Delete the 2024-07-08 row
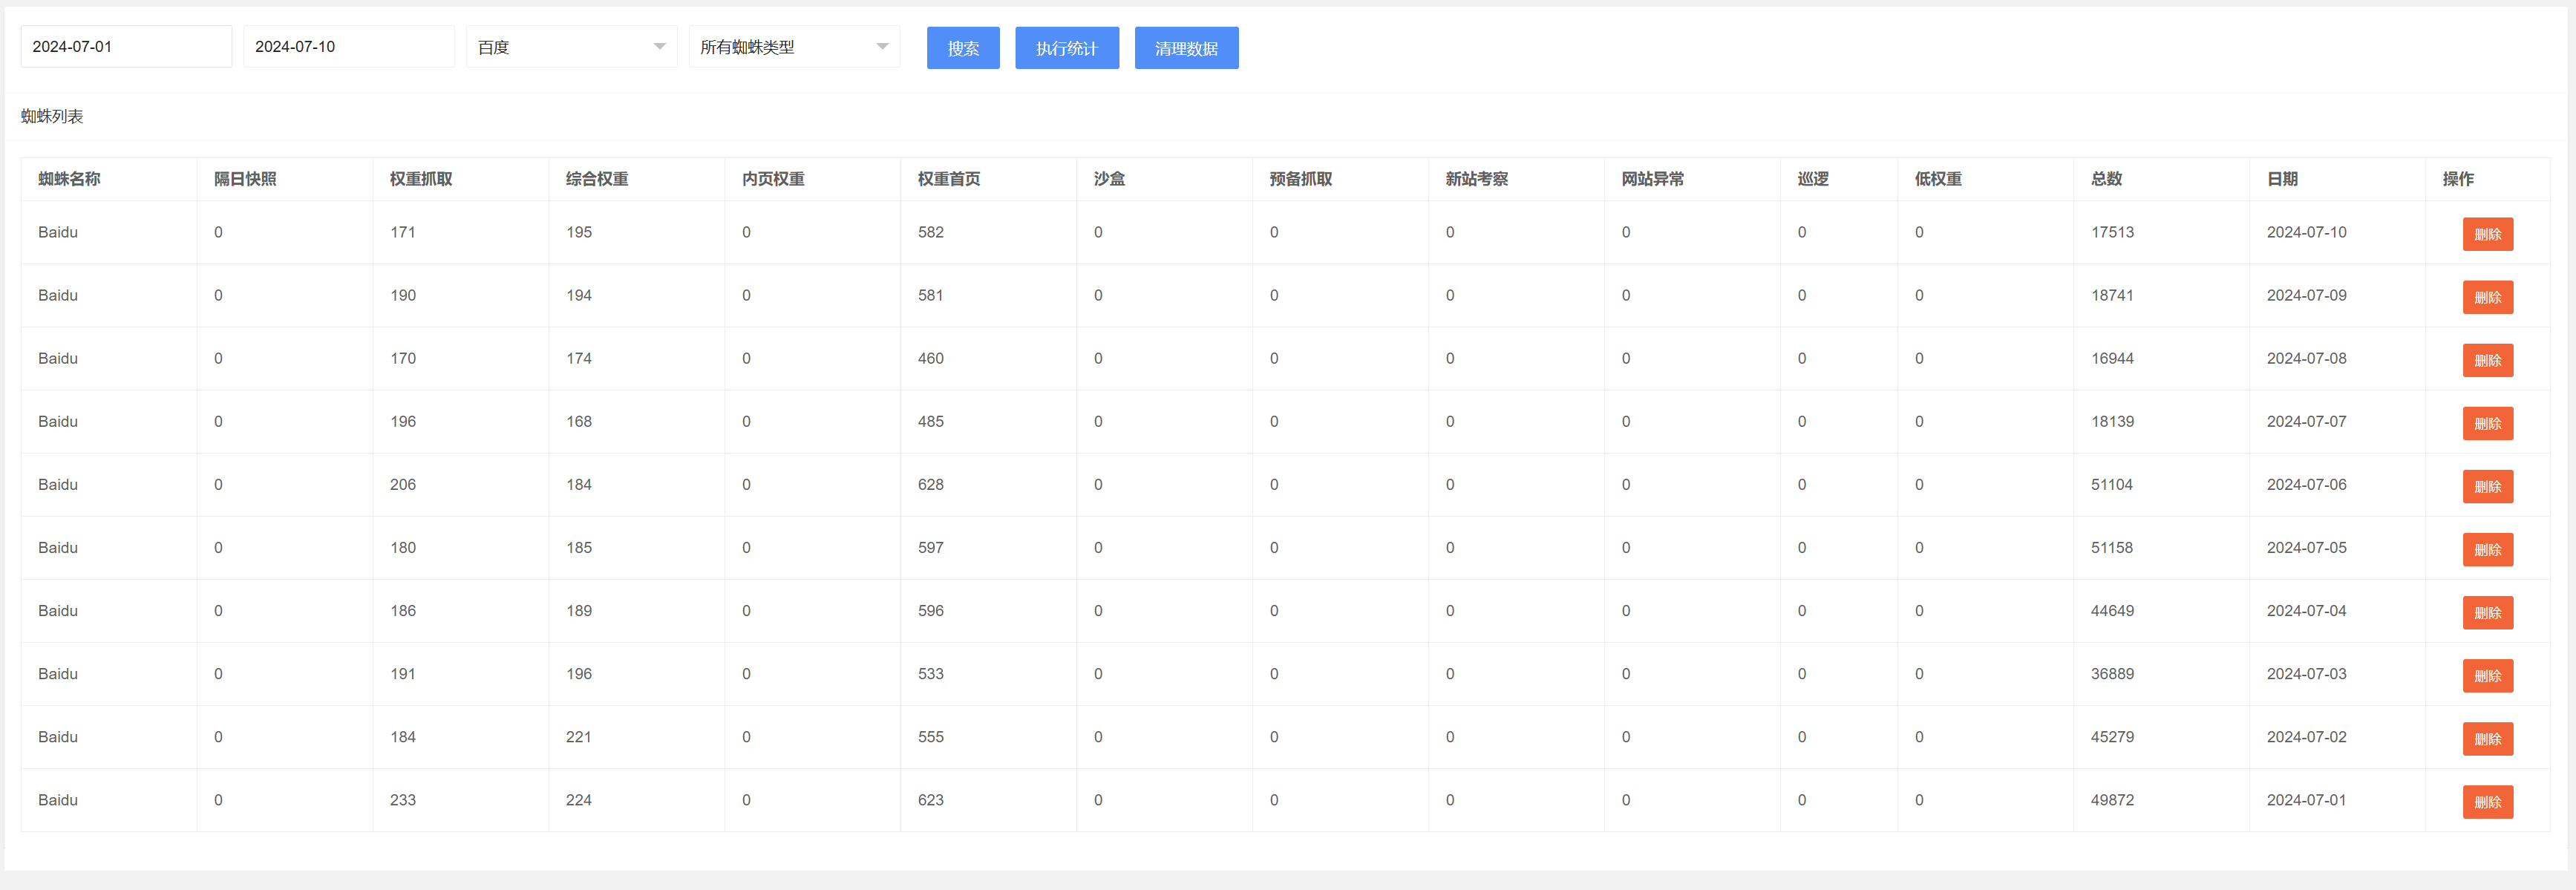The height and width of the screenshot is (890, 2576). (2488, 360)
